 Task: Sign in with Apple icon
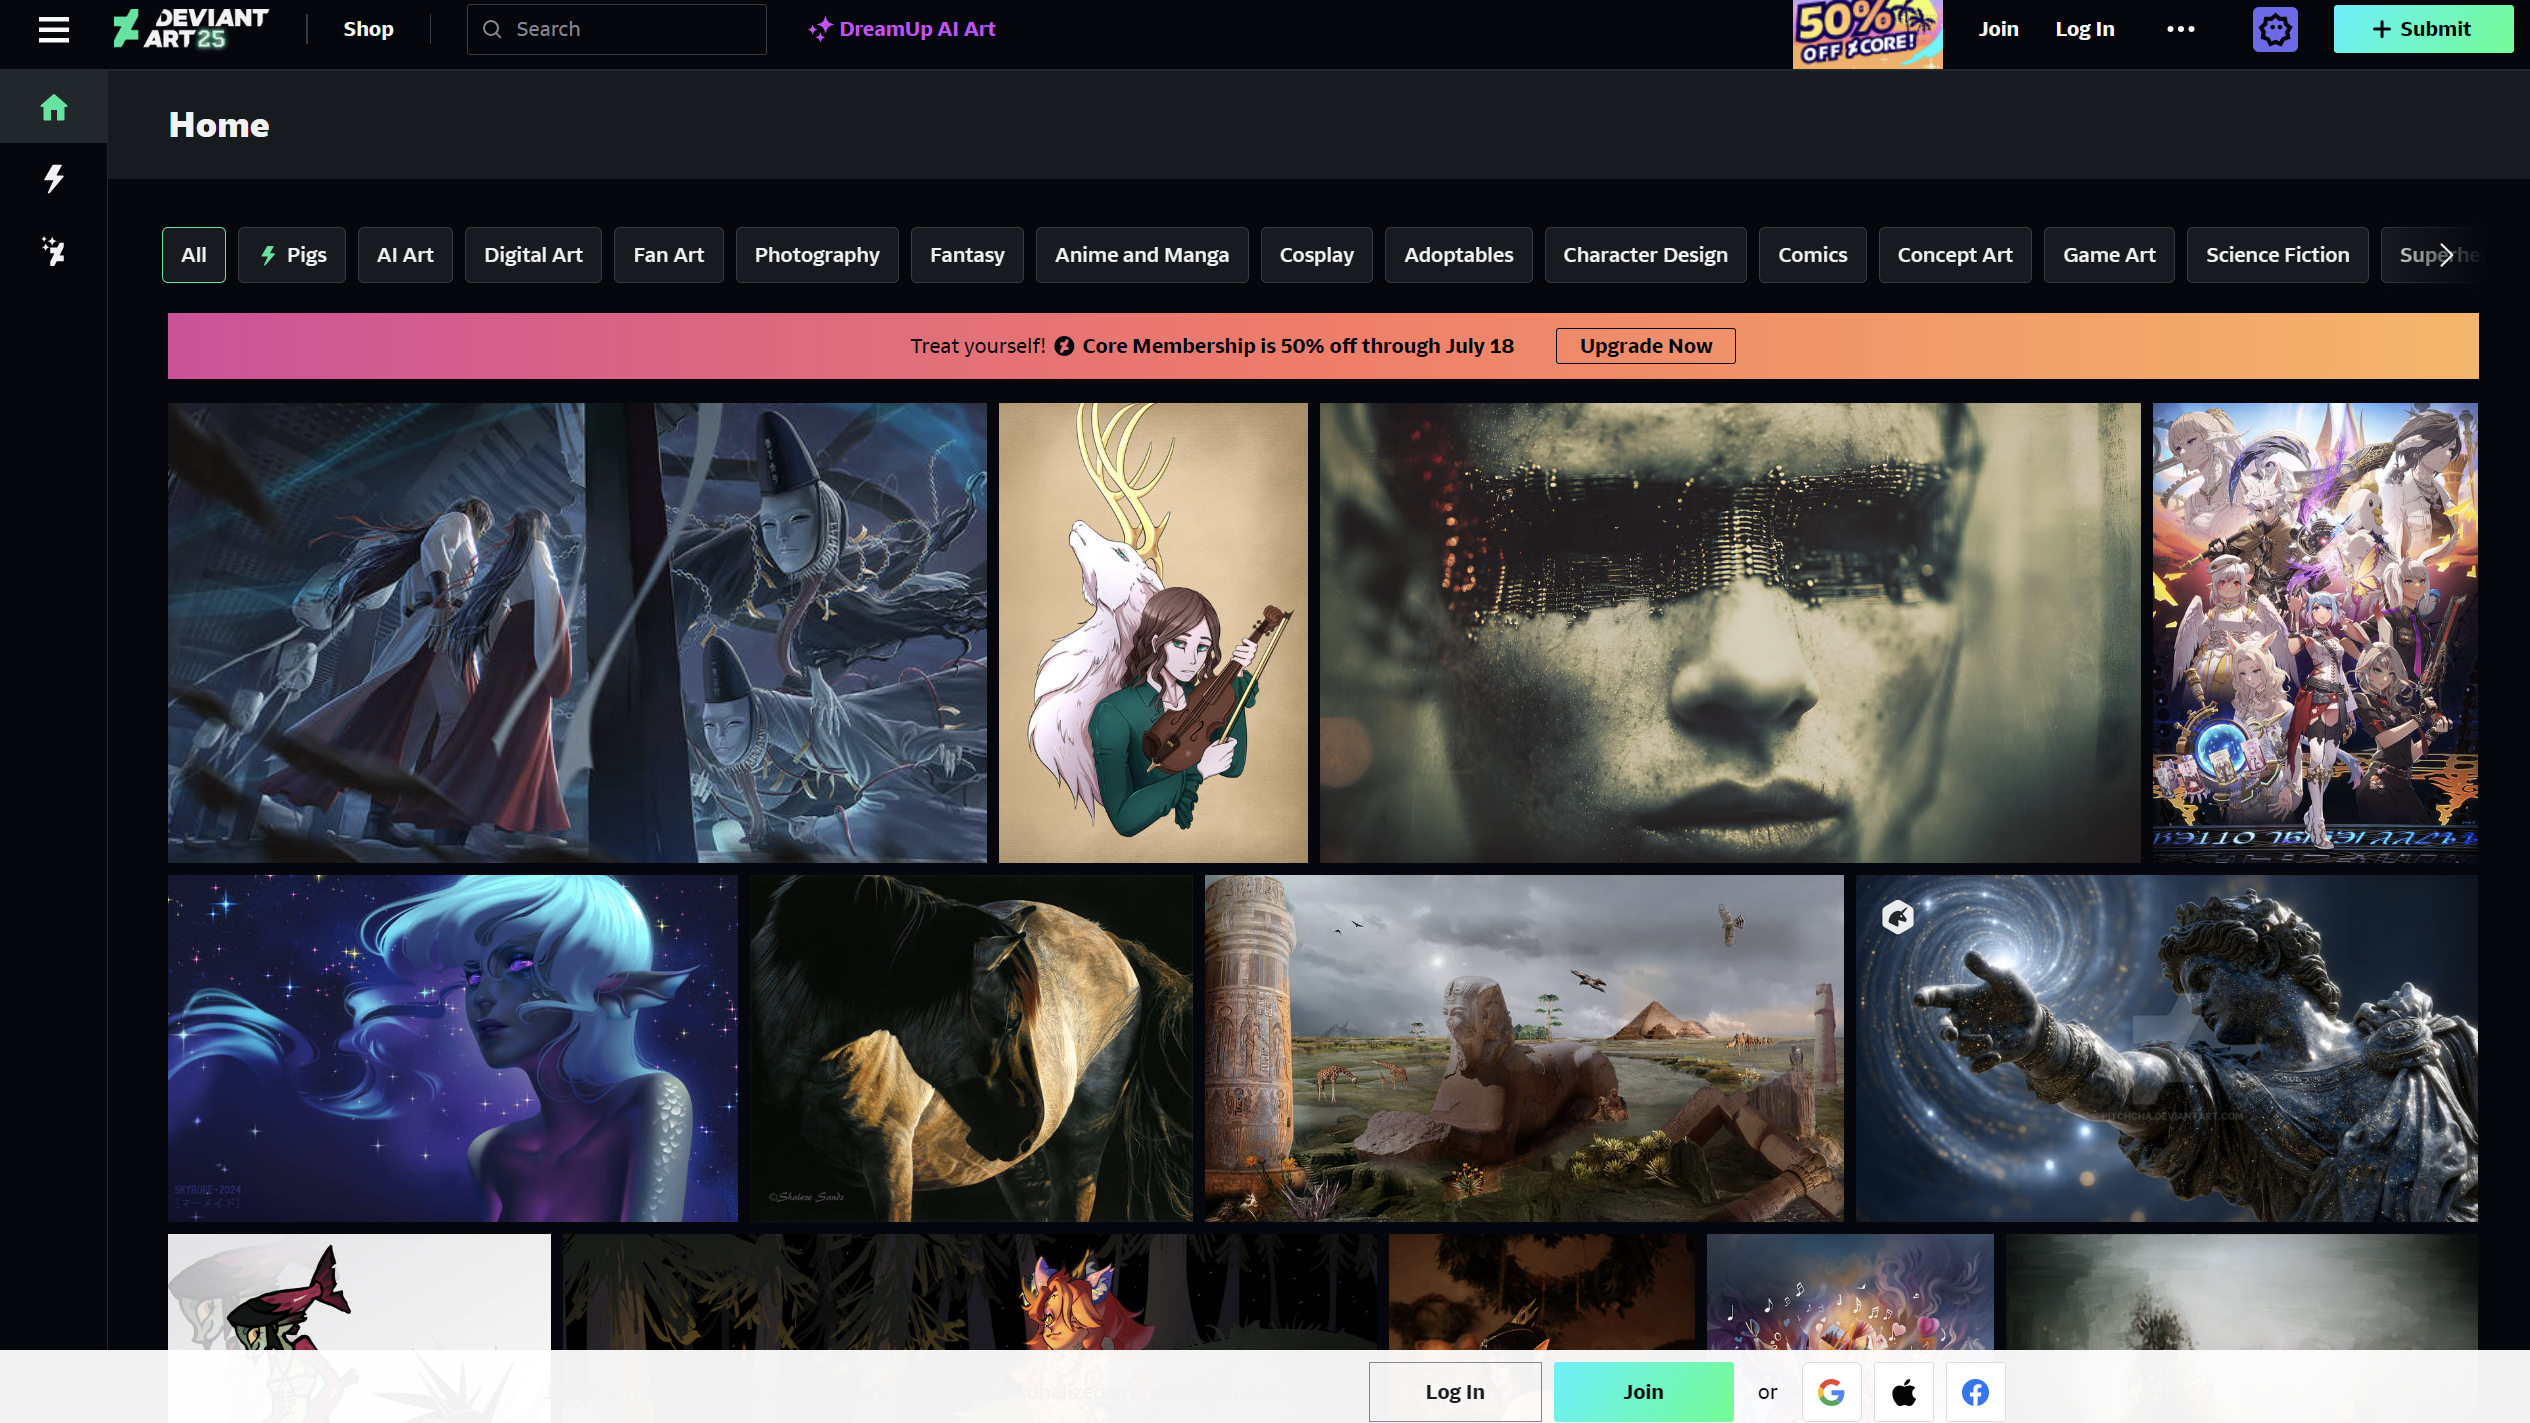(1904, 1392)
